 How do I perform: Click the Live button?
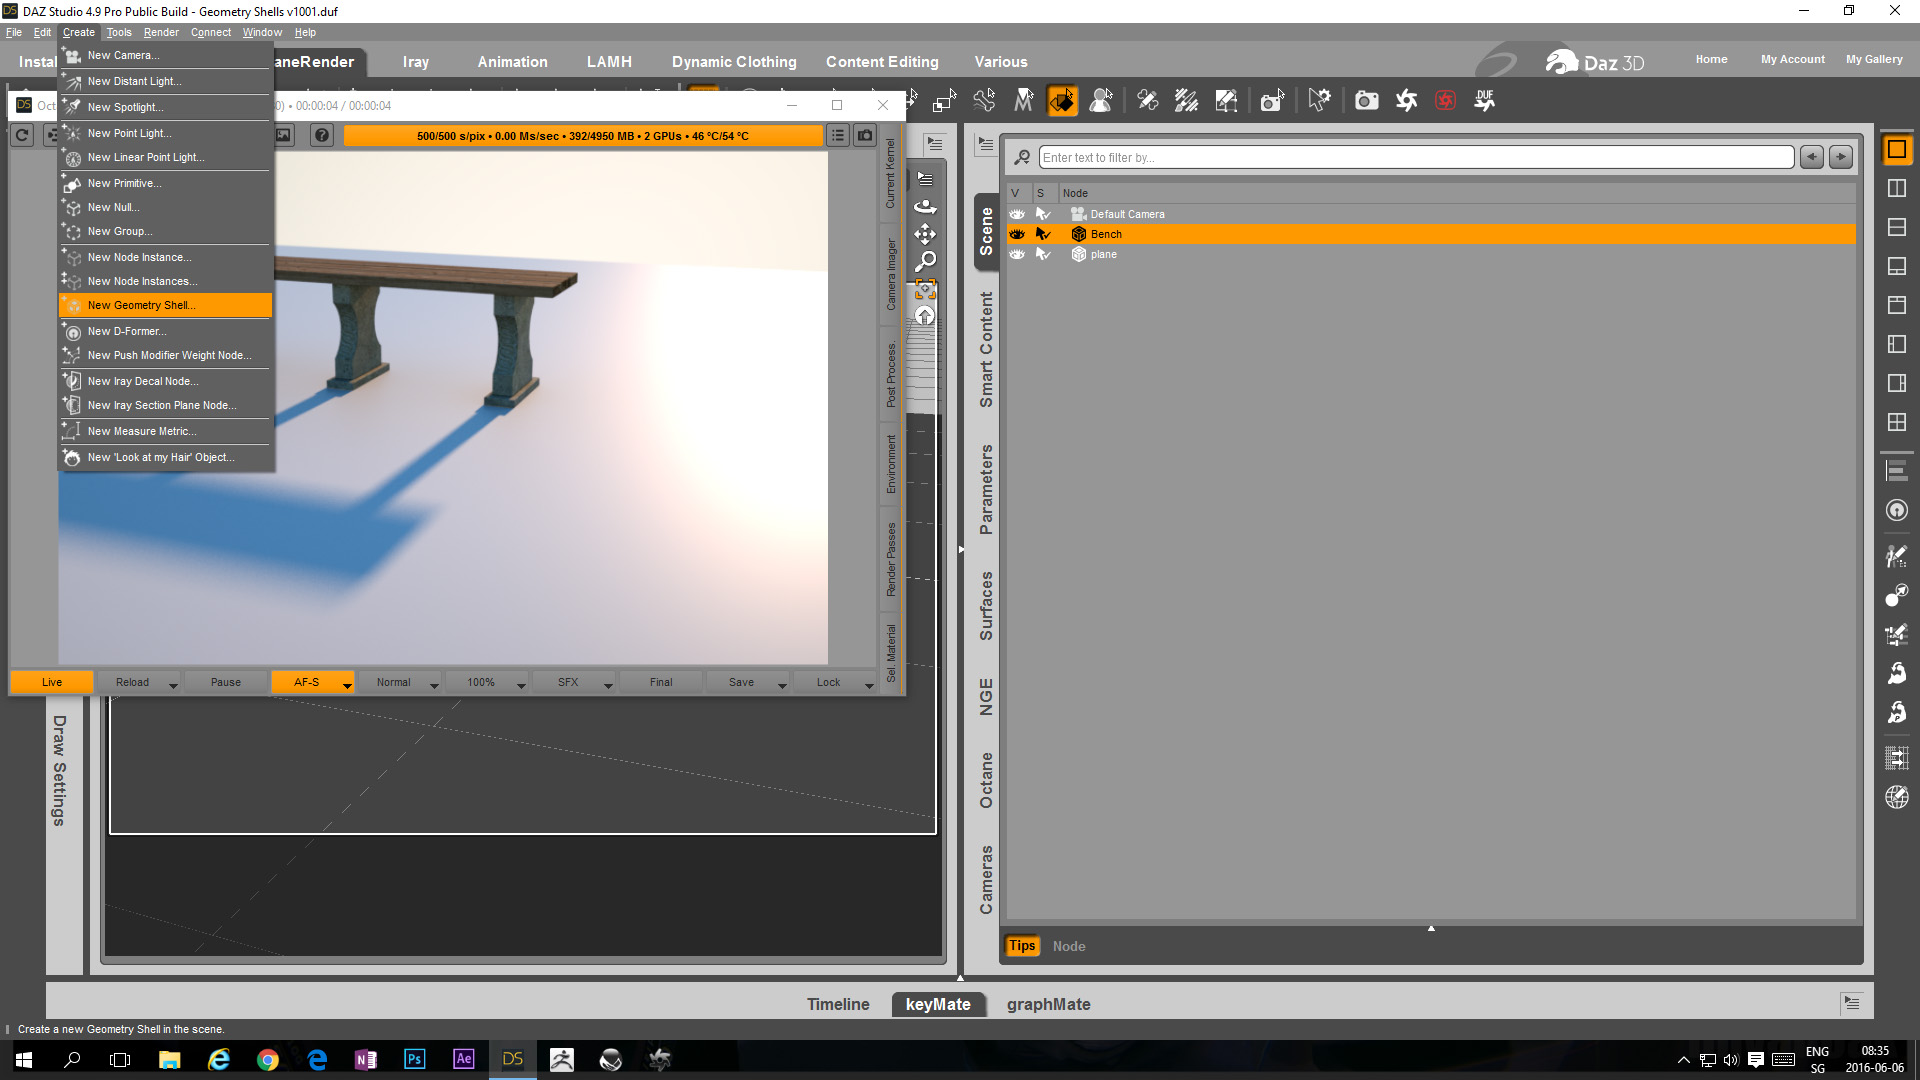pos(52,682)
